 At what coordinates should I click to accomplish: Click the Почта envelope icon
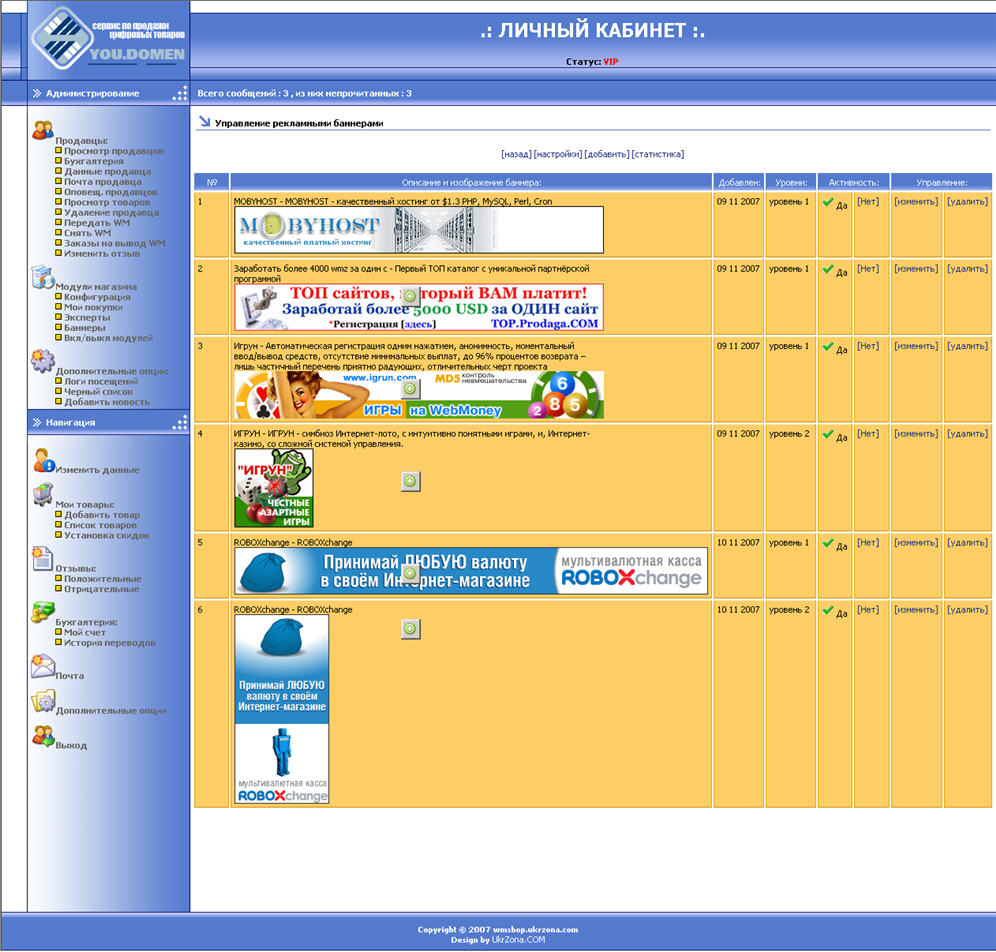pos(43,666)
